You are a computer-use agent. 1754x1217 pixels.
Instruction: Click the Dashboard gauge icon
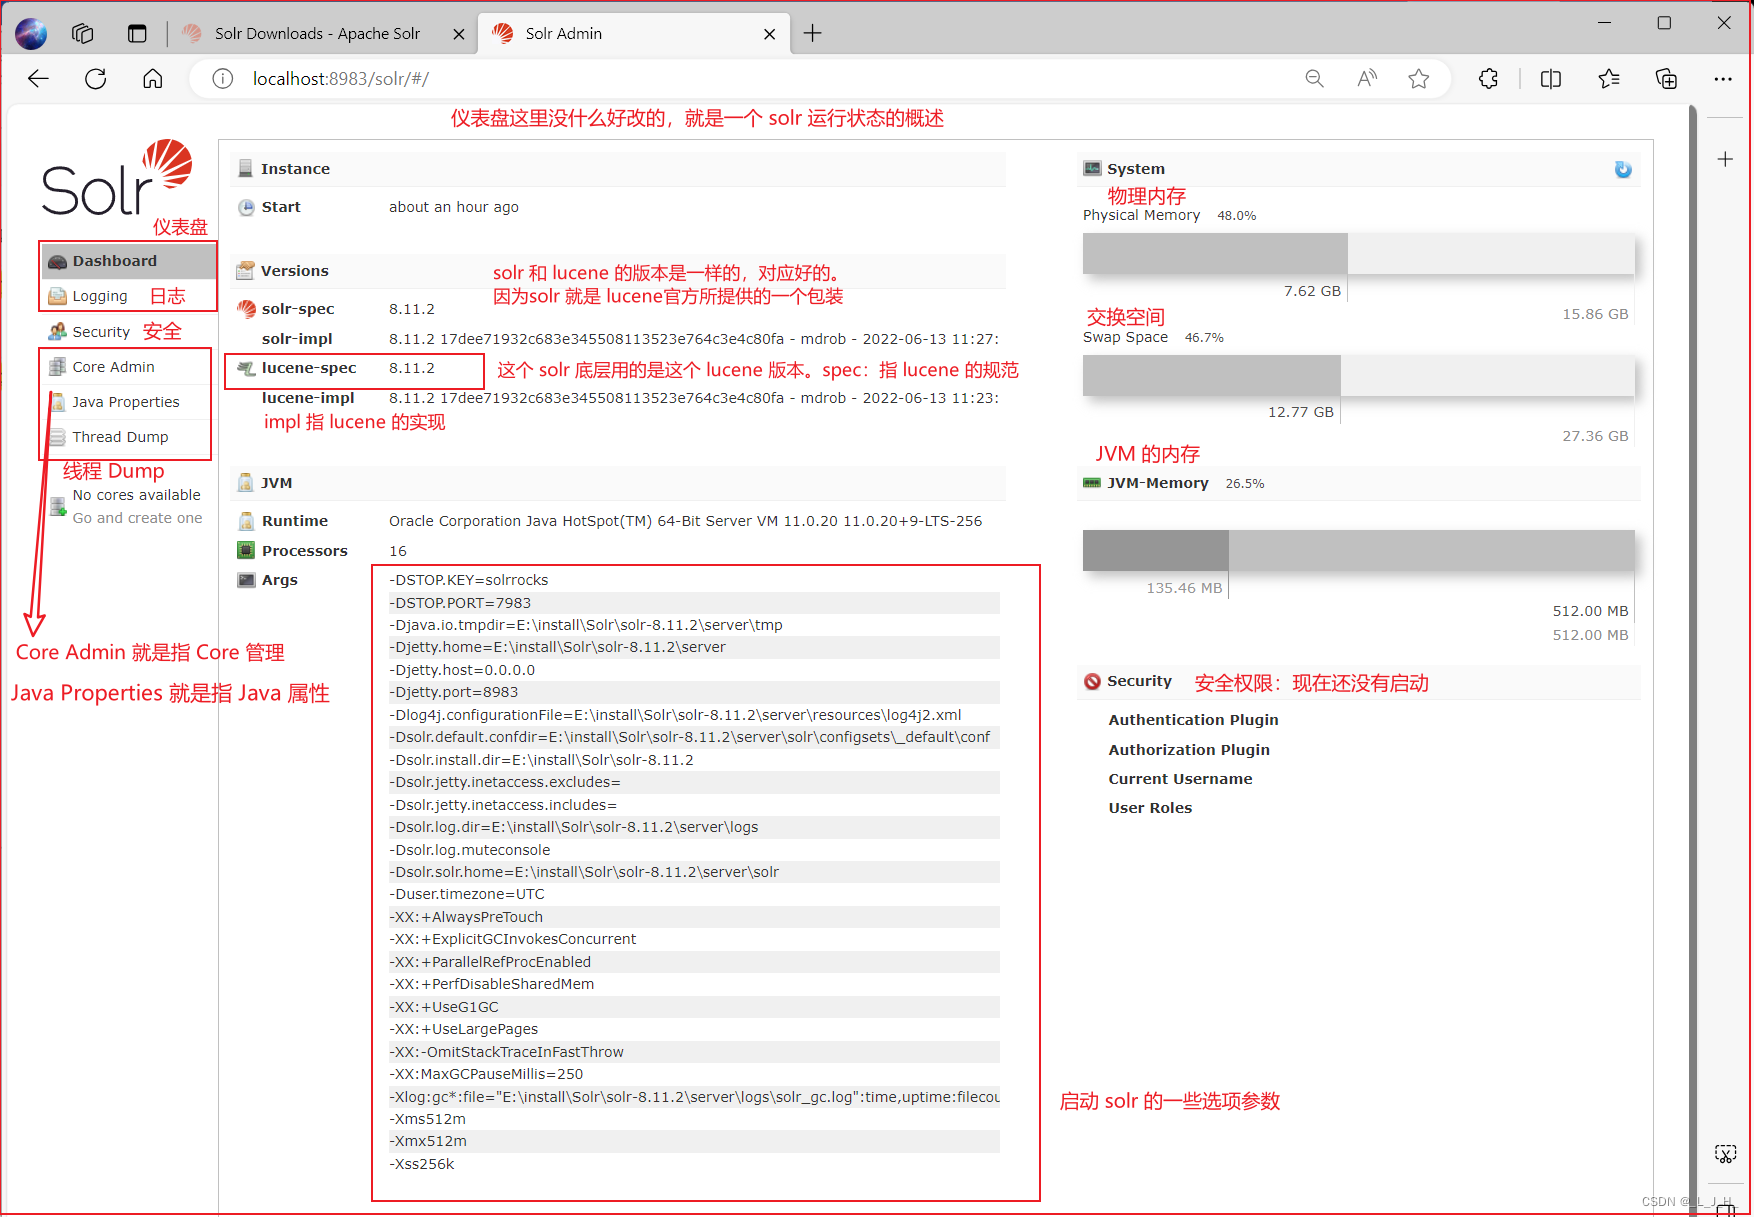click(57, 262)
